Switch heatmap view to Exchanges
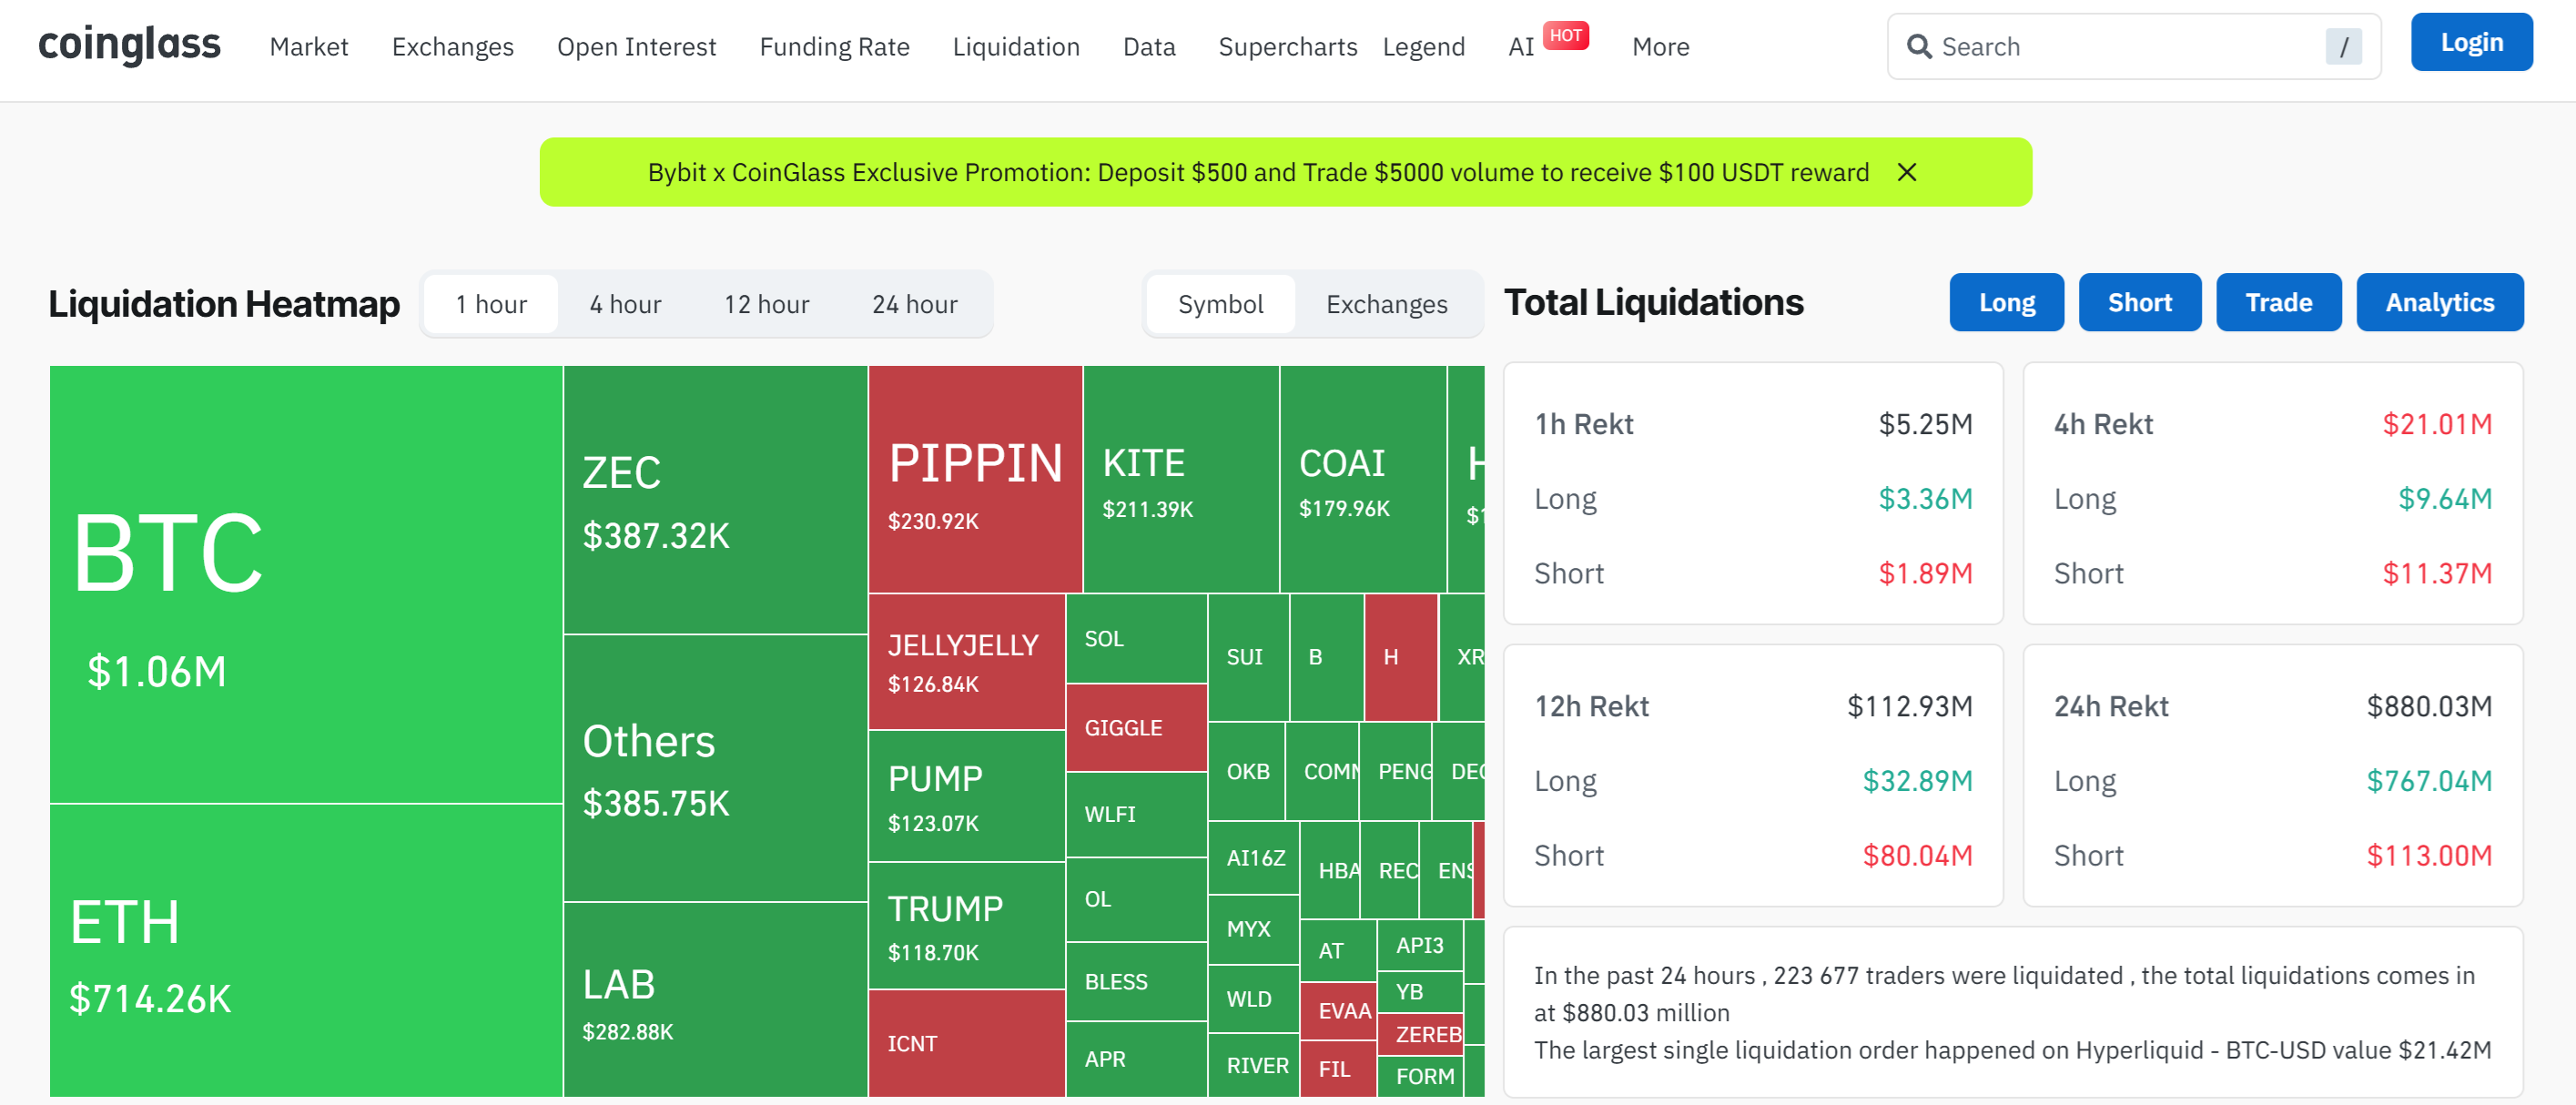 click(1386, 304)
